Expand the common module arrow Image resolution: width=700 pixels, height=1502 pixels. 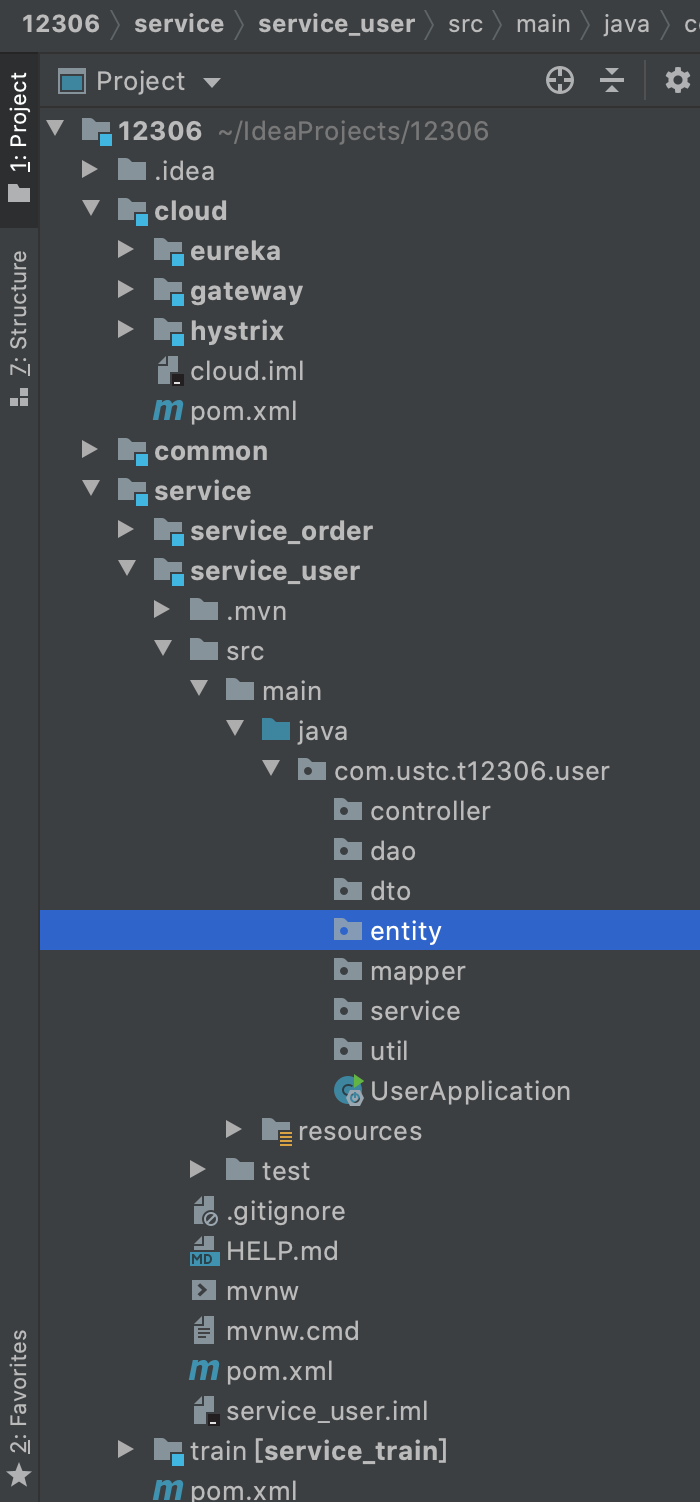pyautogui.click(x=90, y=451)
